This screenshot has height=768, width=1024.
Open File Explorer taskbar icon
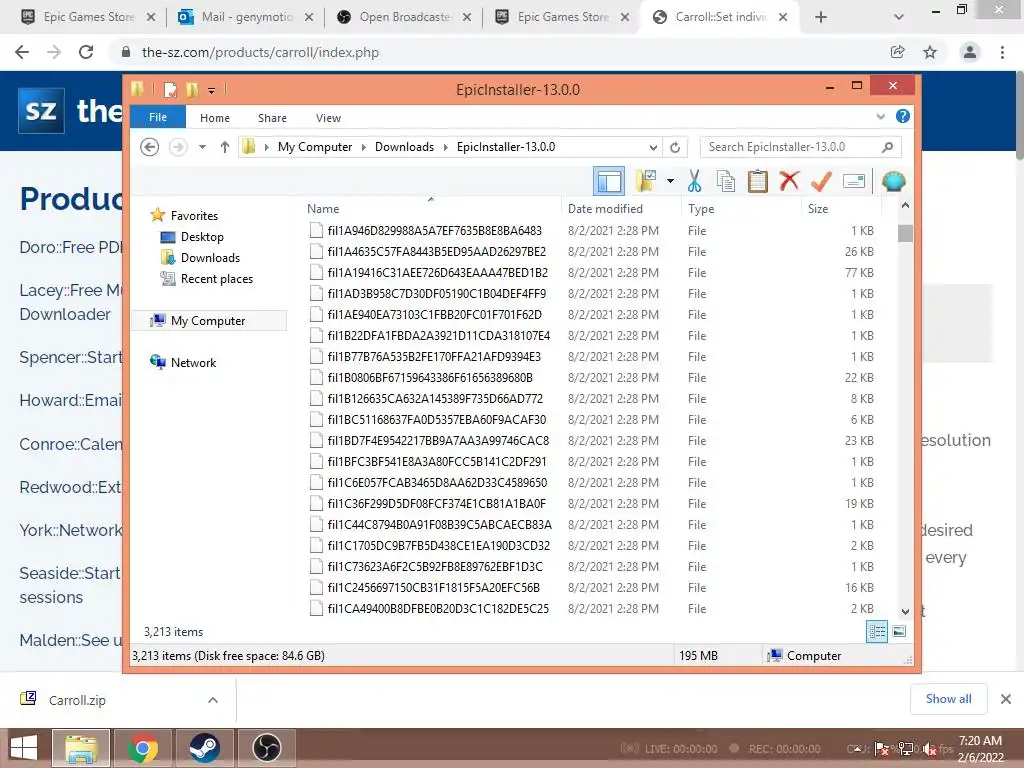(x=80, y=748)
